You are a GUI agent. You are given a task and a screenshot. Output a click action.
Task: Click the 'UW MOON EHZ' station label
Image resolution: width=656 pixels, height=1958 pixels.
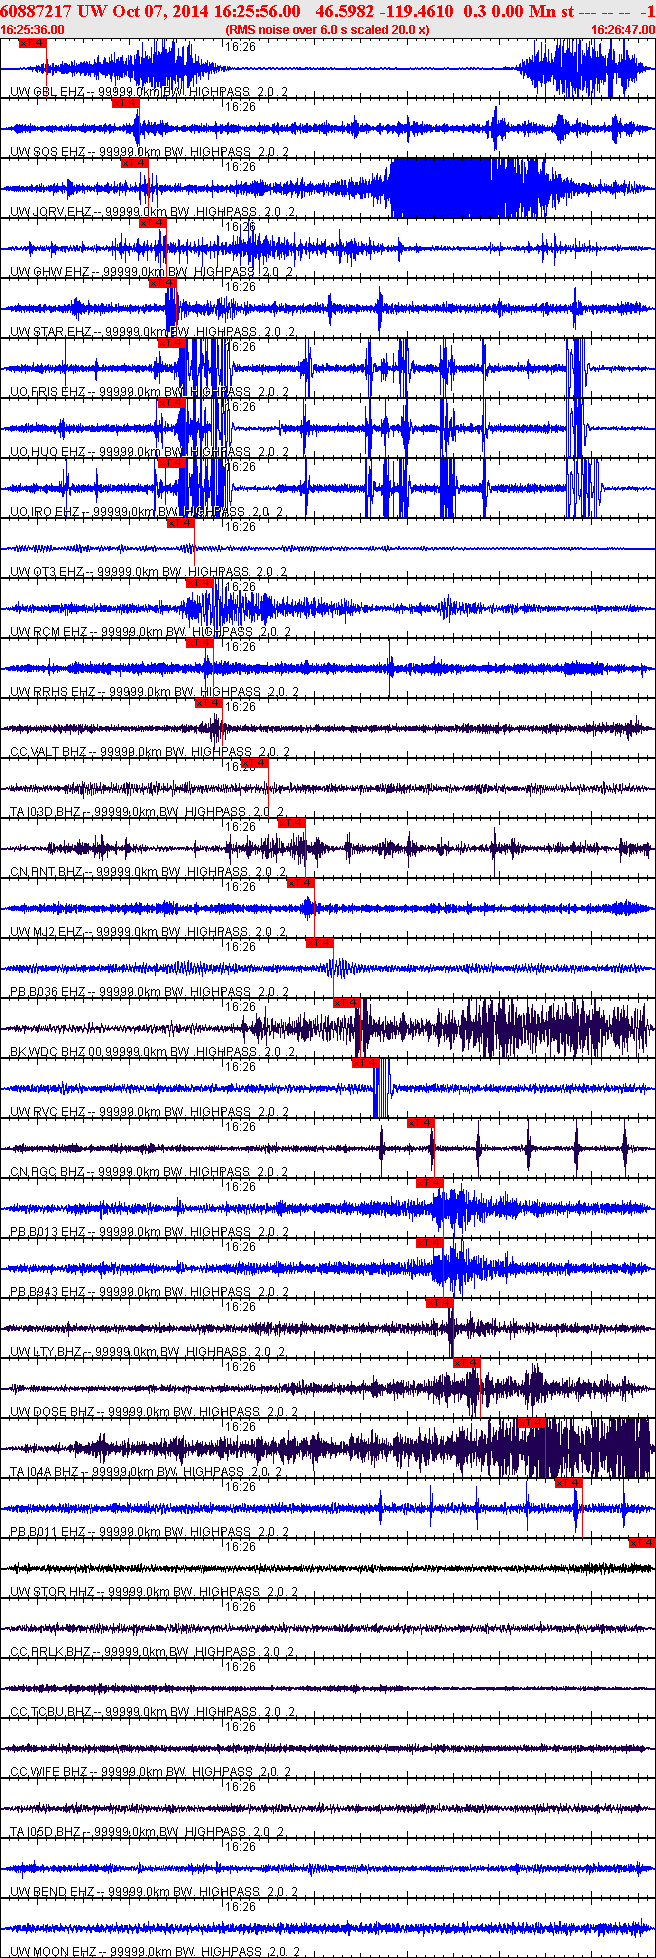(53, 1952)
